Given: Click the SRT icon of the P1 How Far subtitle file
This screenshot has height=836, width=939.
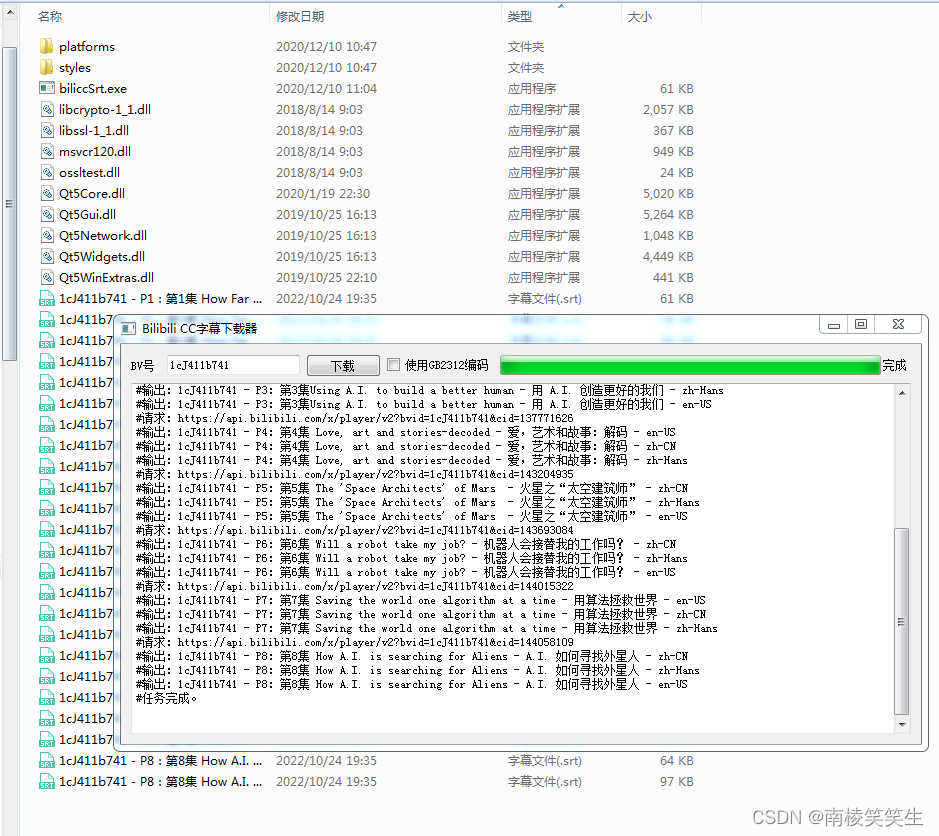Looking at the screenshot, I should click(x=47, y=298).
